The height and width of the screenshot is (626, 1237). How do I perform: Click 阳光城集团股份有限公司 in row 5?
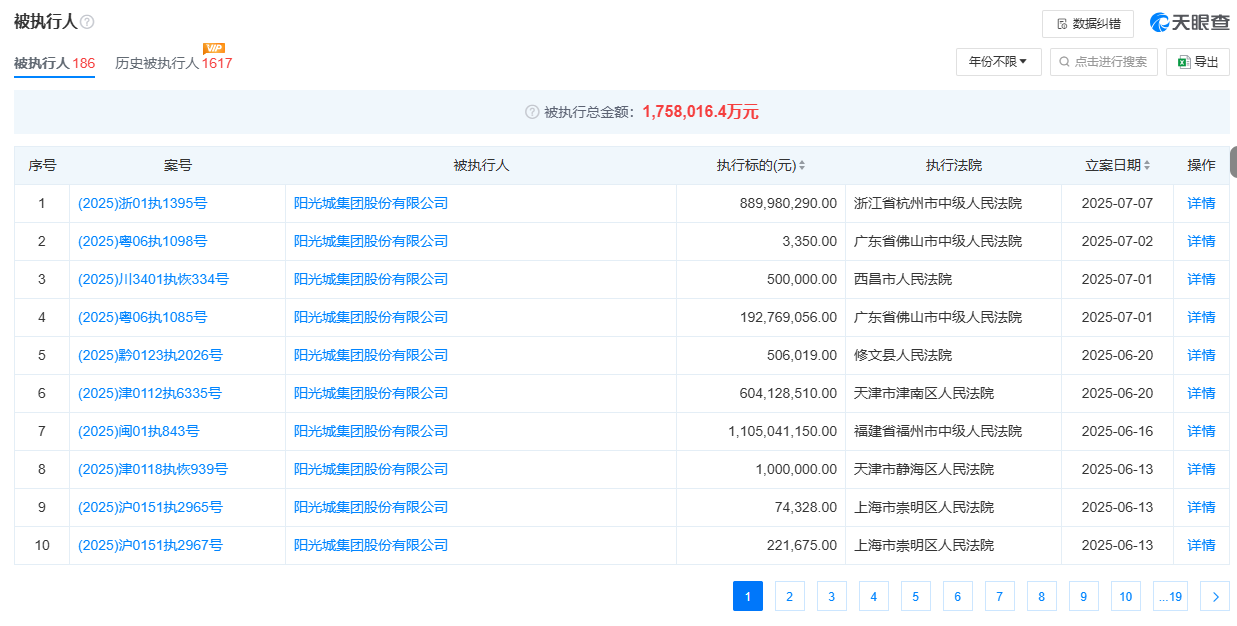(x=371, y=355)
